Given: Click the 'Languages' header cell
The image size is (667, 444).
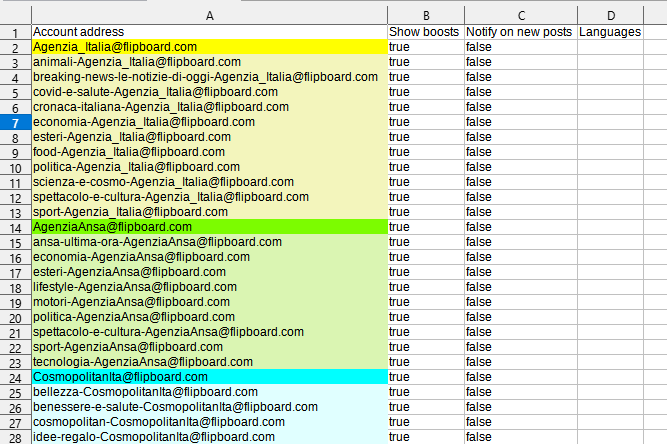Looking at the screenshot, I should pyautogui.click(x=610, y=32).
